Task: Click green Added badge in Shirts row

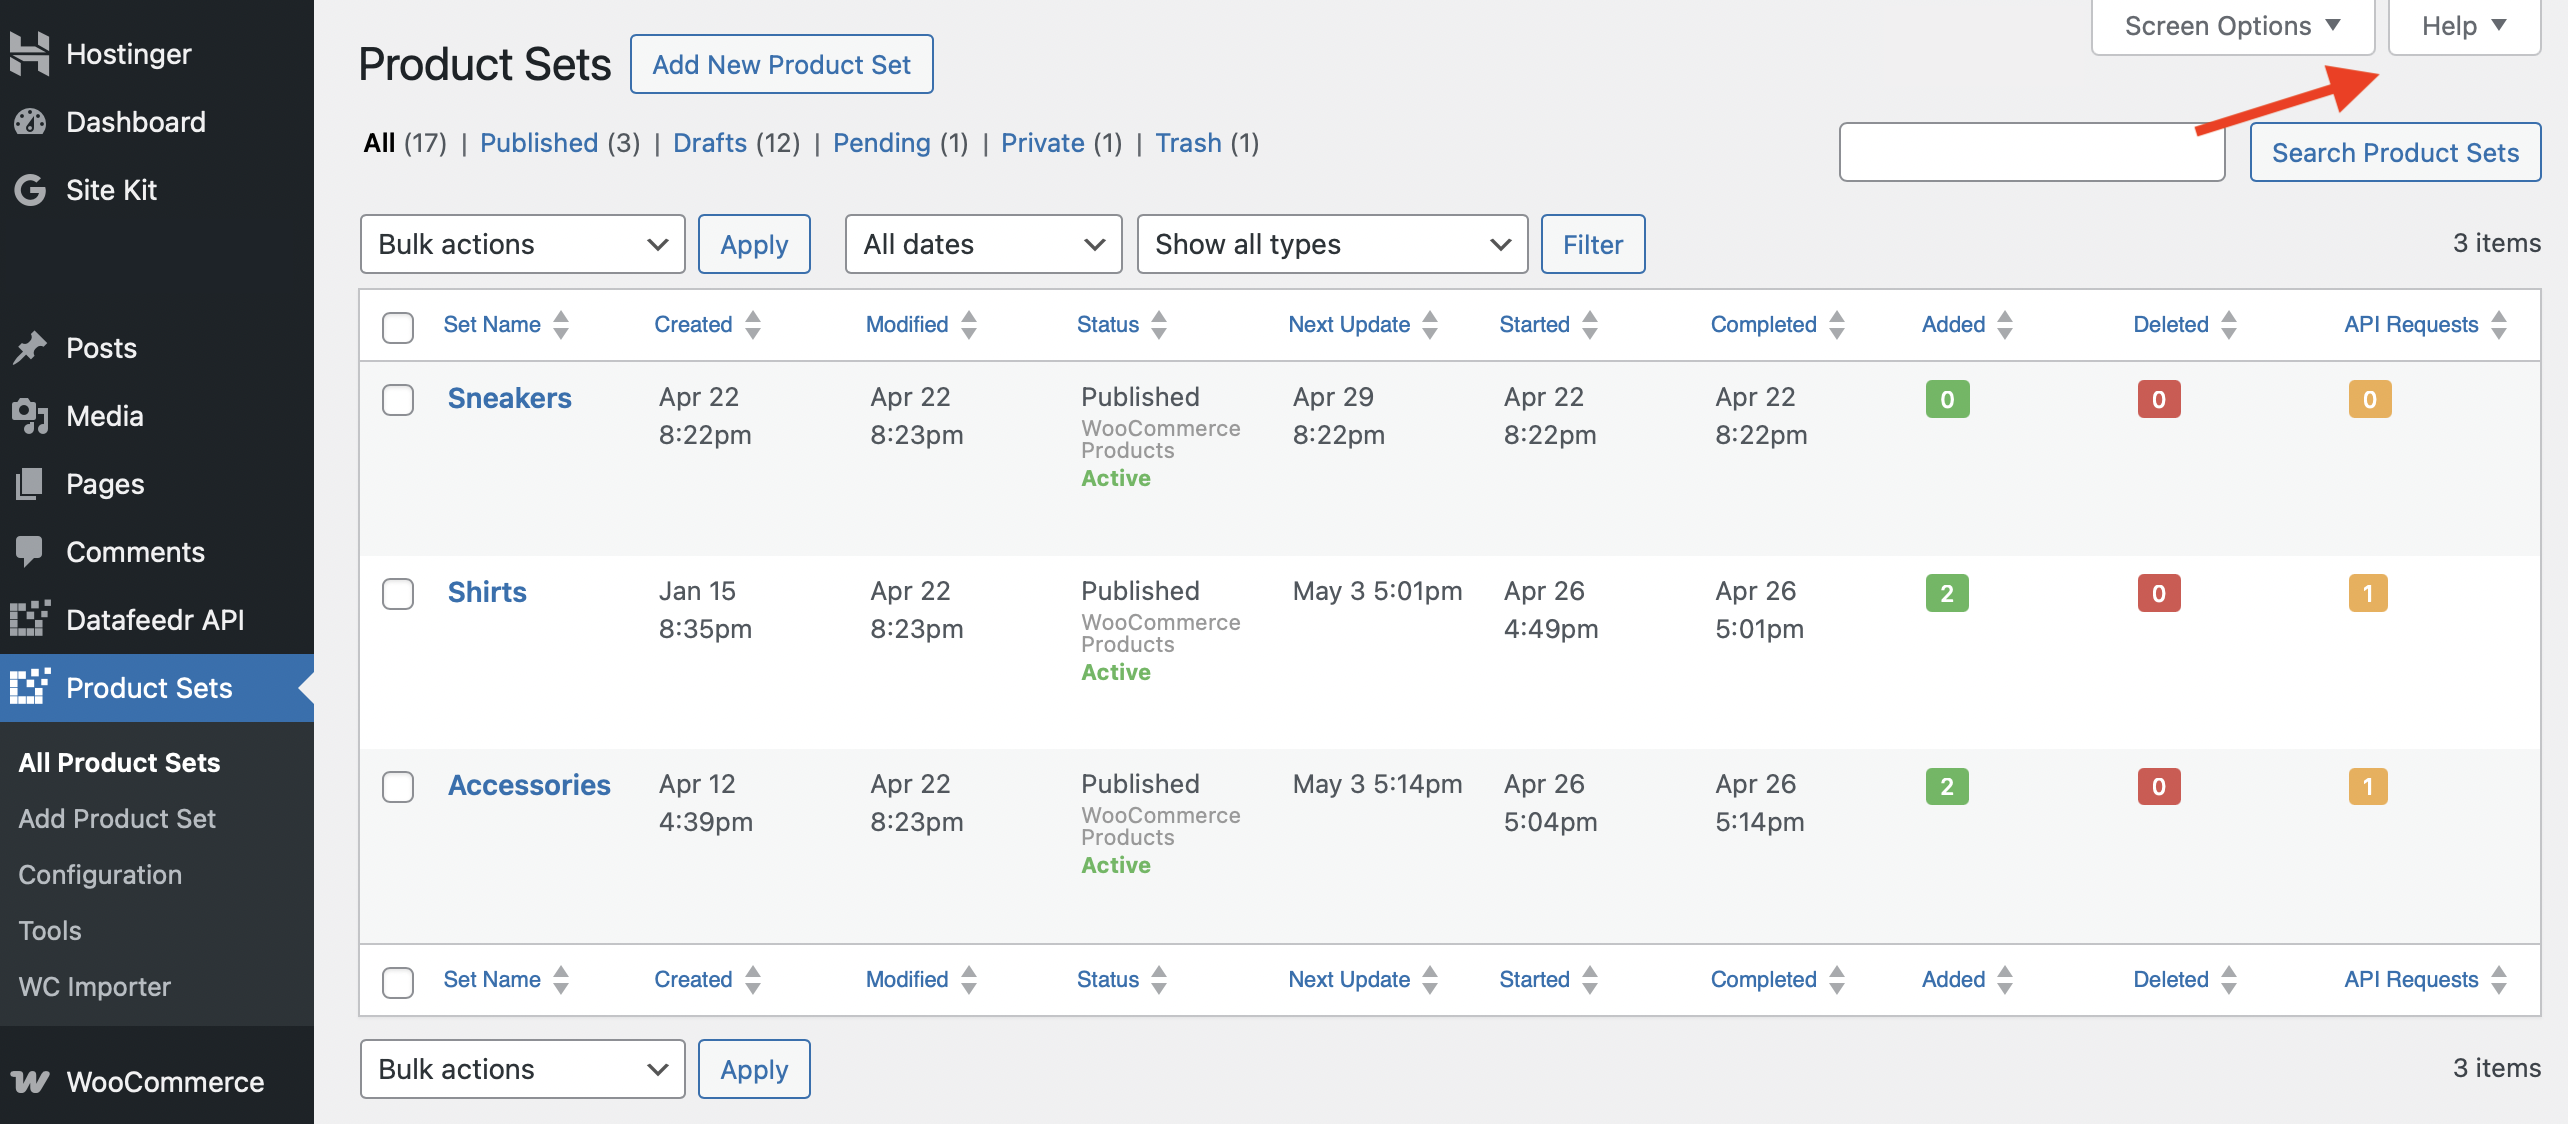Action: click(1947, 593)
